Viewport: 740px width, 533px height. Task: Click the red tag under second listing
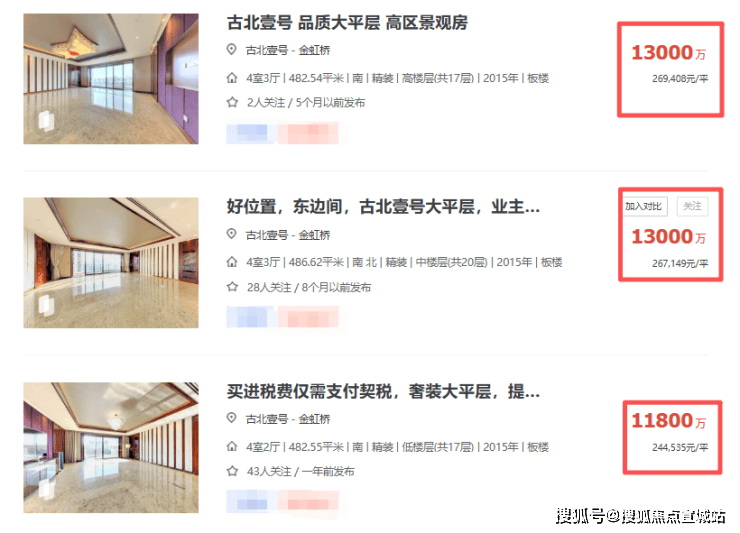308,317
